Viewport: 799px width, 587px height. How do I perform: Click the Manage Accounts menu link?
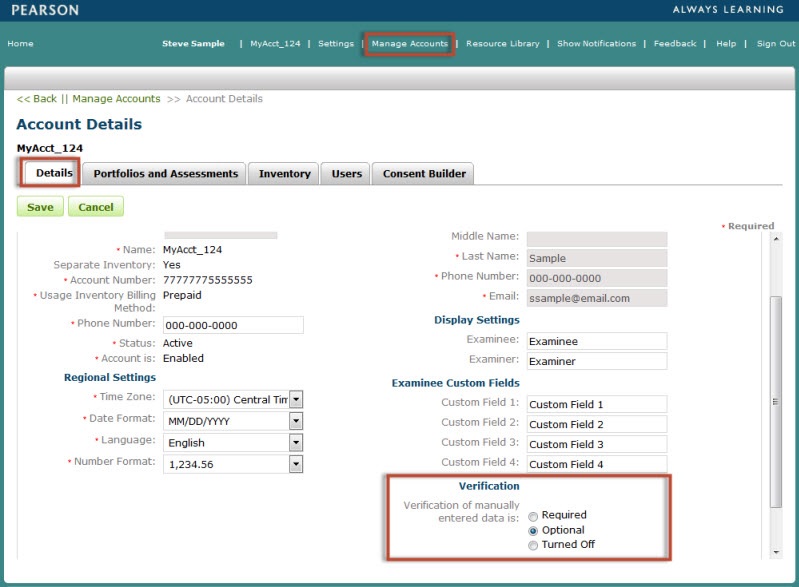(x=409, y=44)
